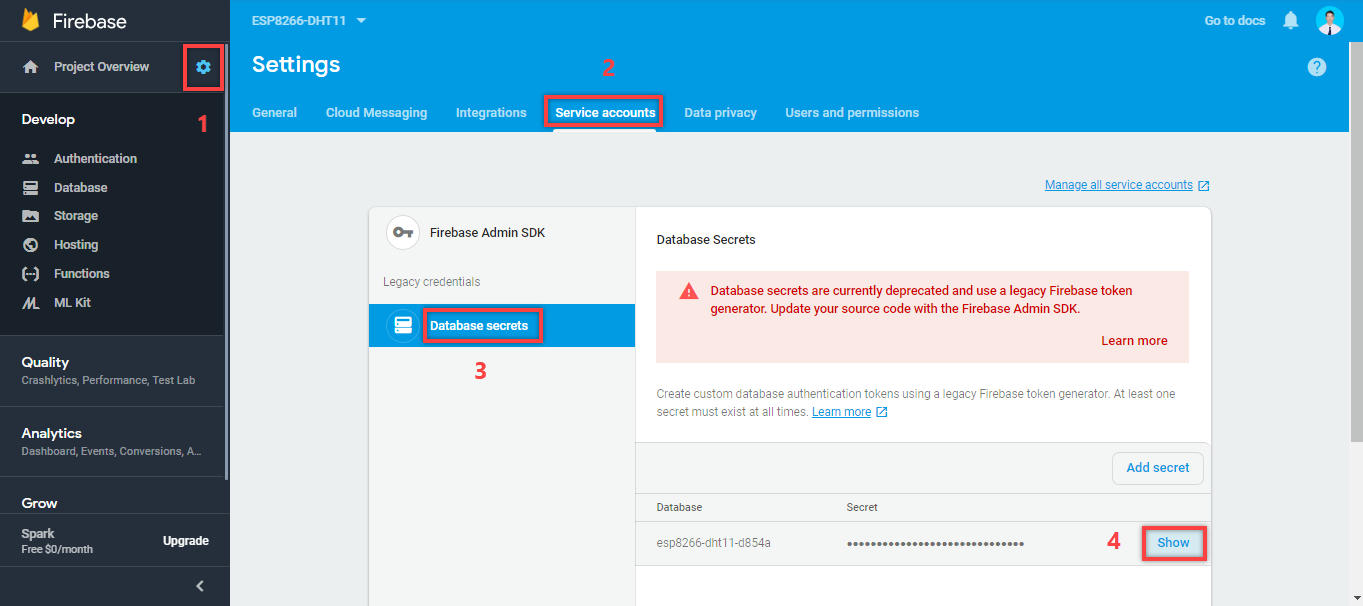Click the ML Kit icon
The width and height of the screenshot is (1363, 606).
[31, 303]
